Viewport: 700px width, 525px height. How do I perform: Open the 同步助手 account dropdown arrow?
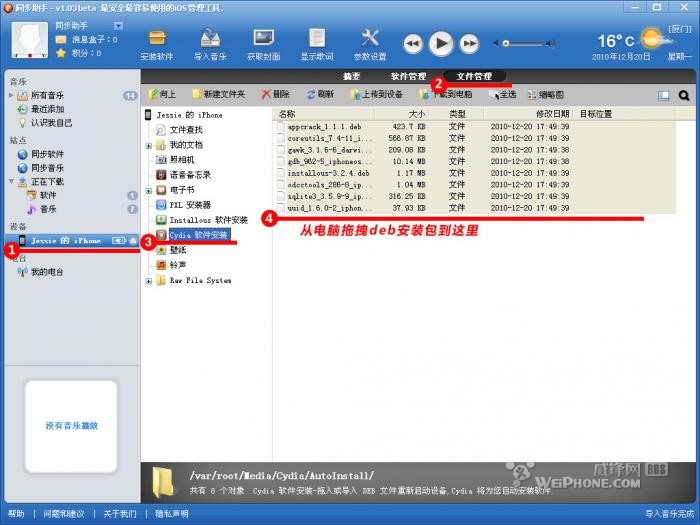pos(118,25)
